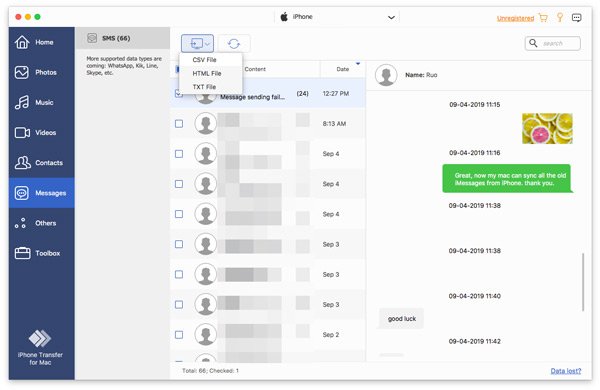Open the Contacts section icon

23,163
